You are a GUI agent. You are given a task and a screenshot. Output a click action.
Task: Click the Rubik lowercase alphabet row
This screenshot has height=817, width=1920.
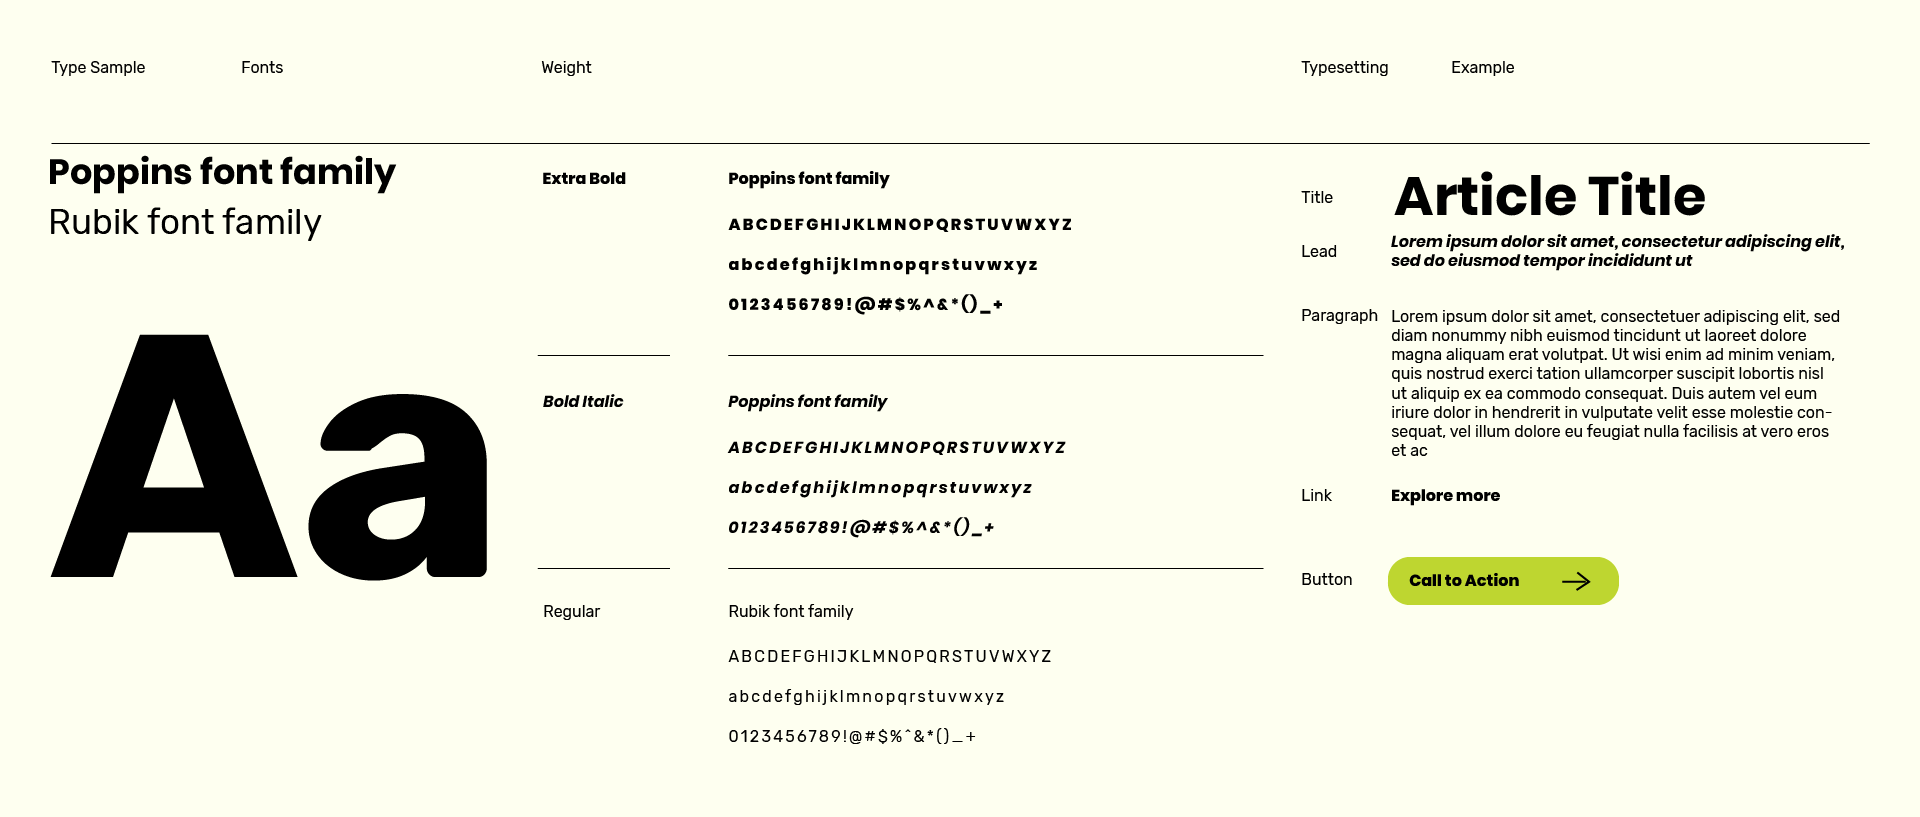click(x=866, y=697)
